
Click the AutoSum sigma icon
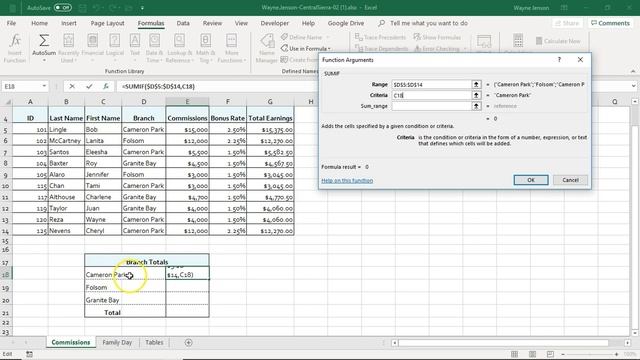tap(44, 41)
